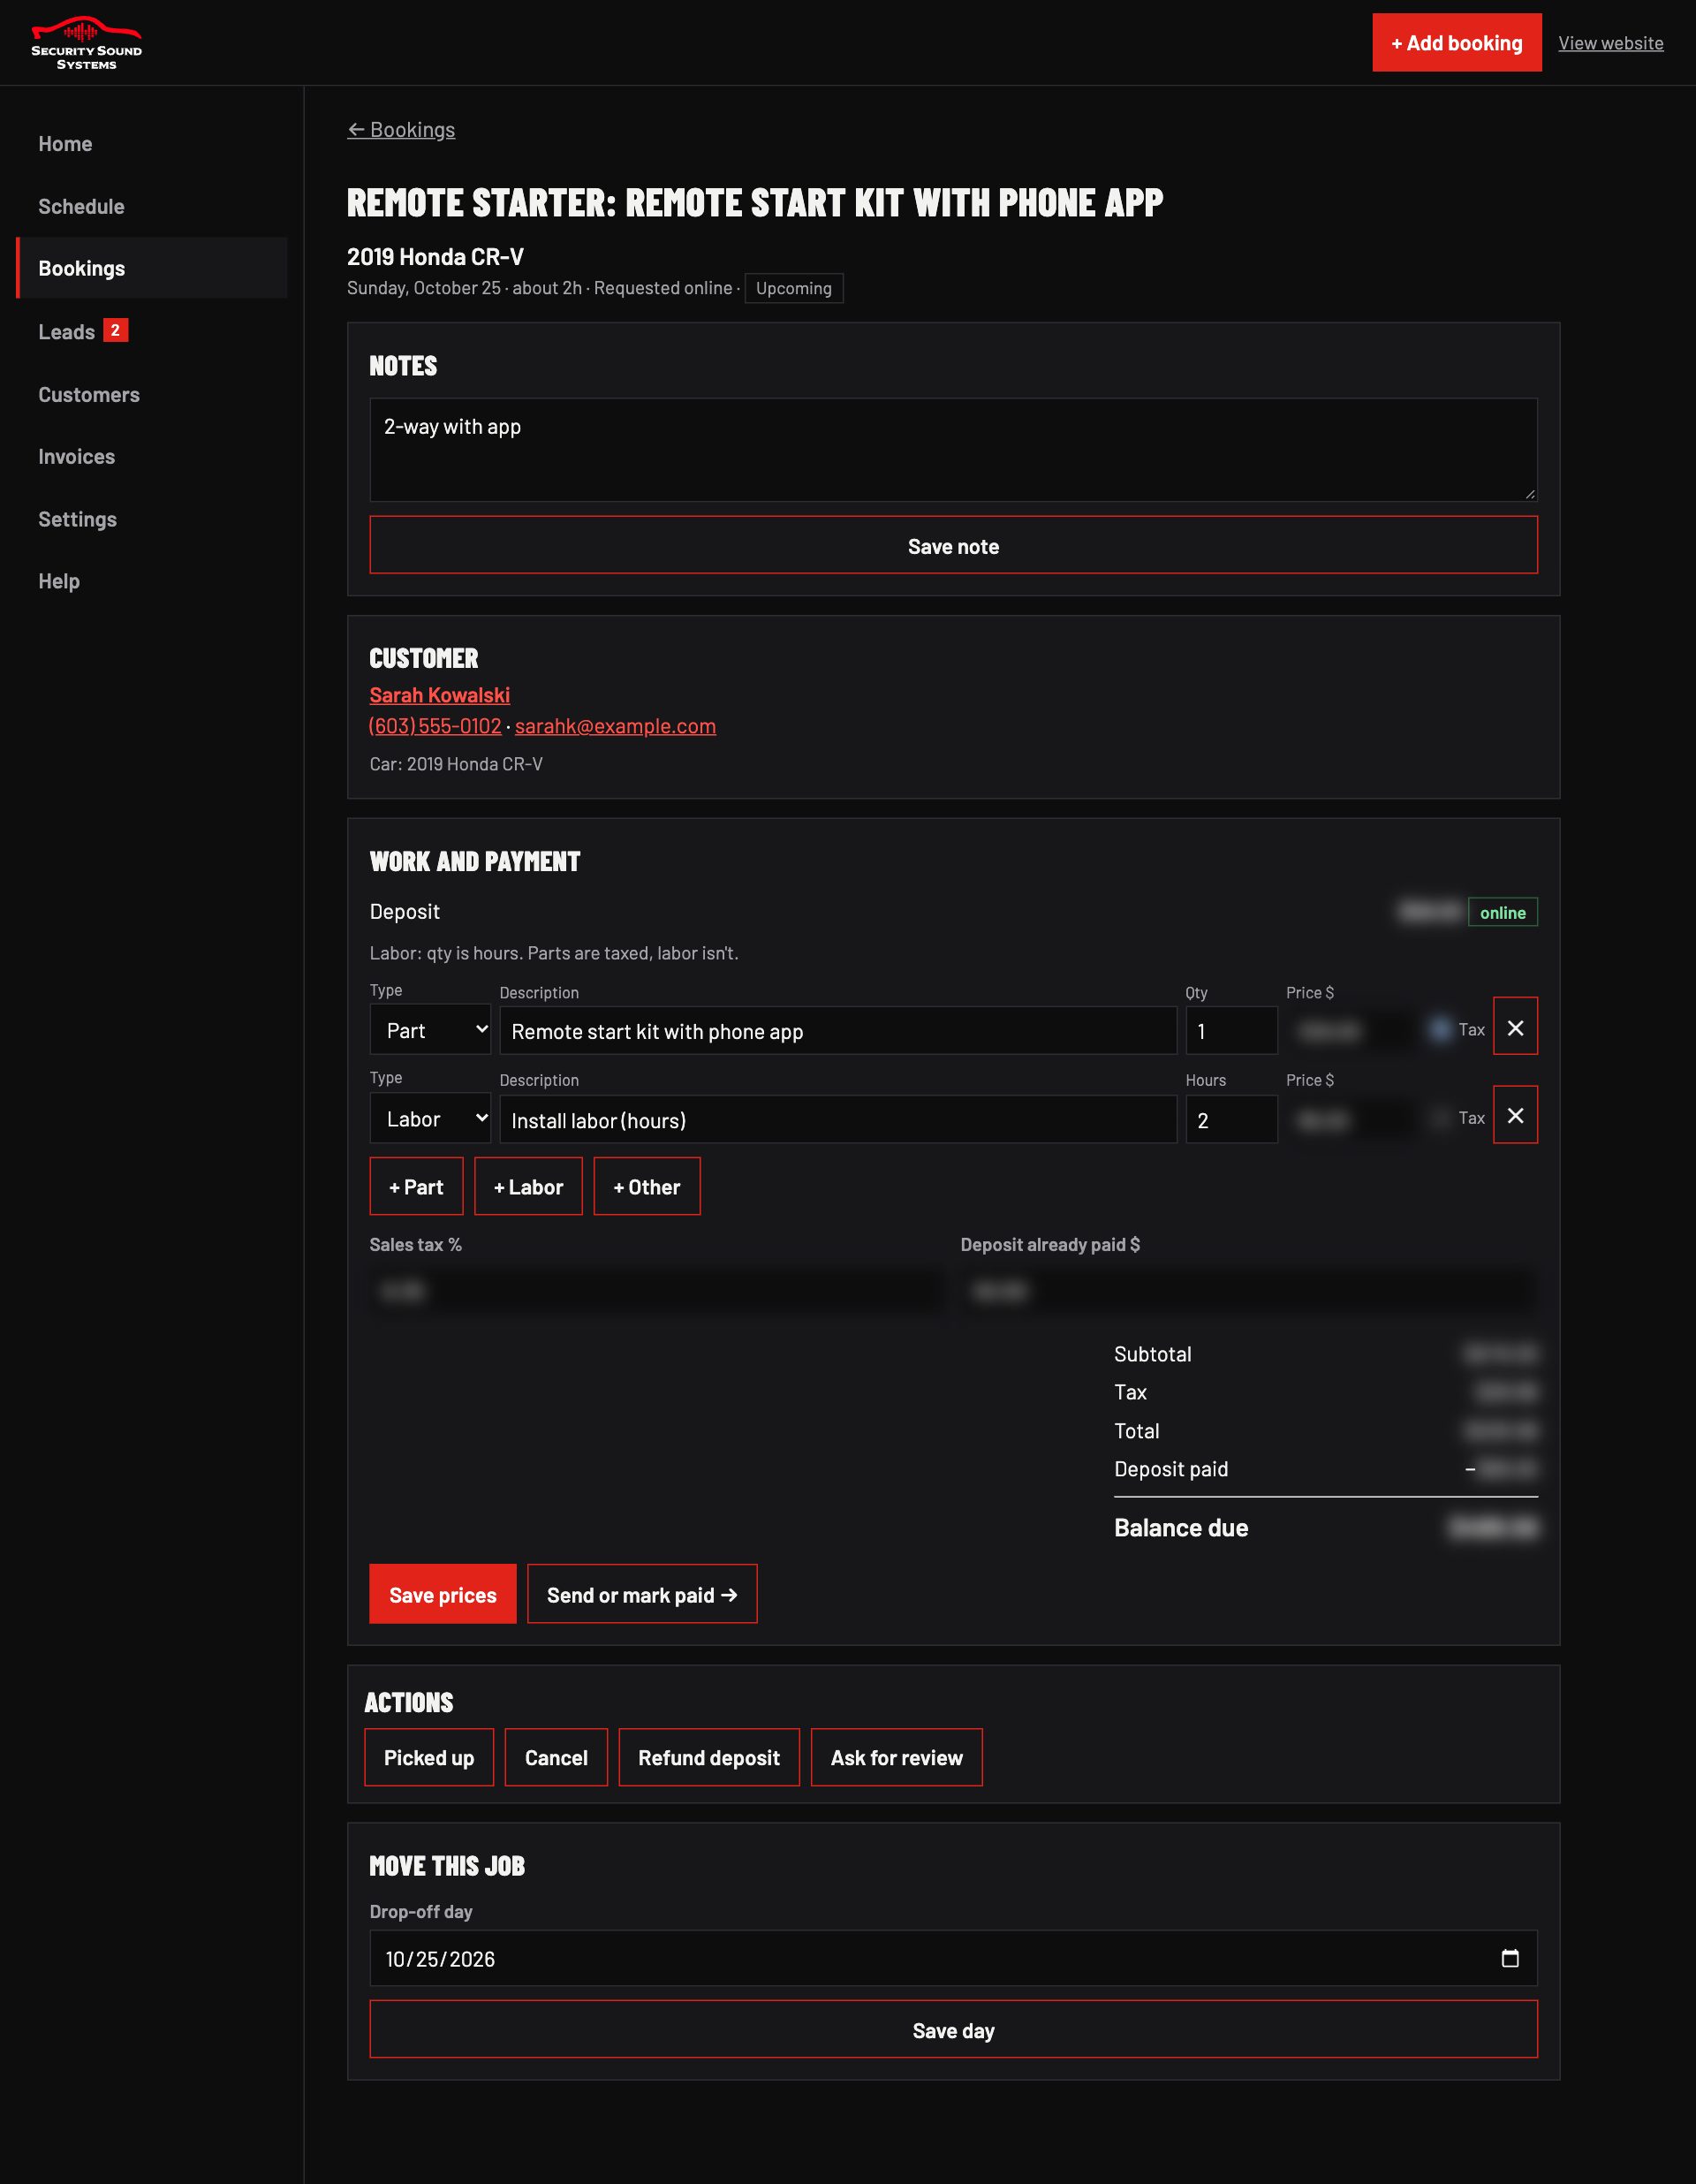The height and width of the screenshot is (2184, 1696).
Task: Go to Home in the sidebar
Action: [152, 144]
